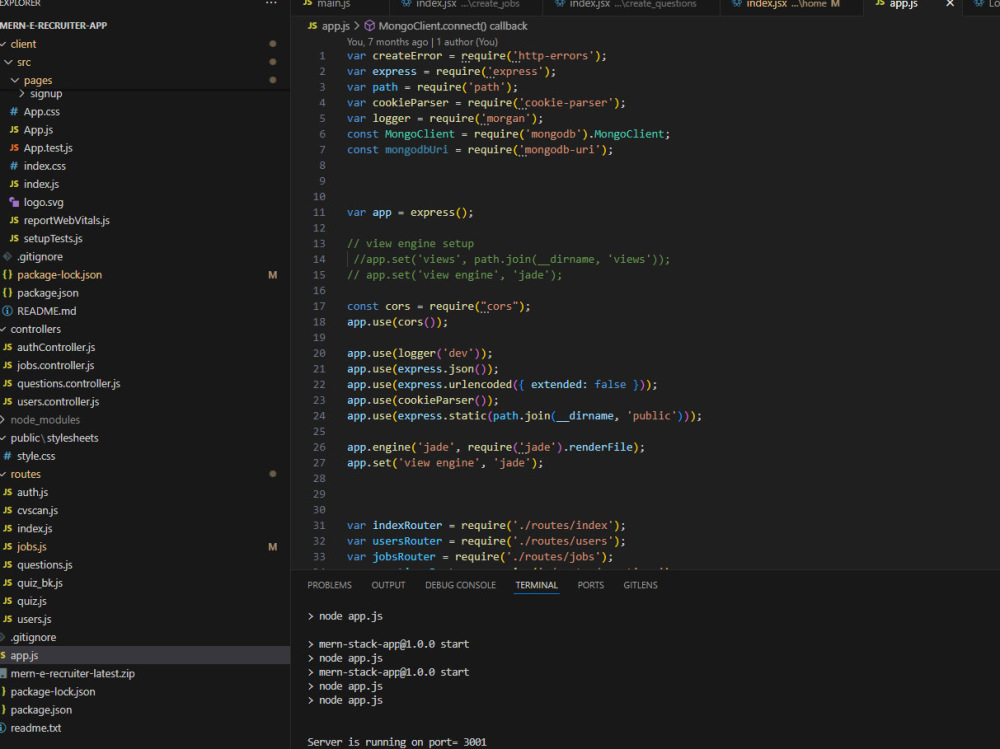Open the Explorer more actions ellipsis
Image resolution: width=1000 pixels, height=749 pixels.
(x=271, y=3)
